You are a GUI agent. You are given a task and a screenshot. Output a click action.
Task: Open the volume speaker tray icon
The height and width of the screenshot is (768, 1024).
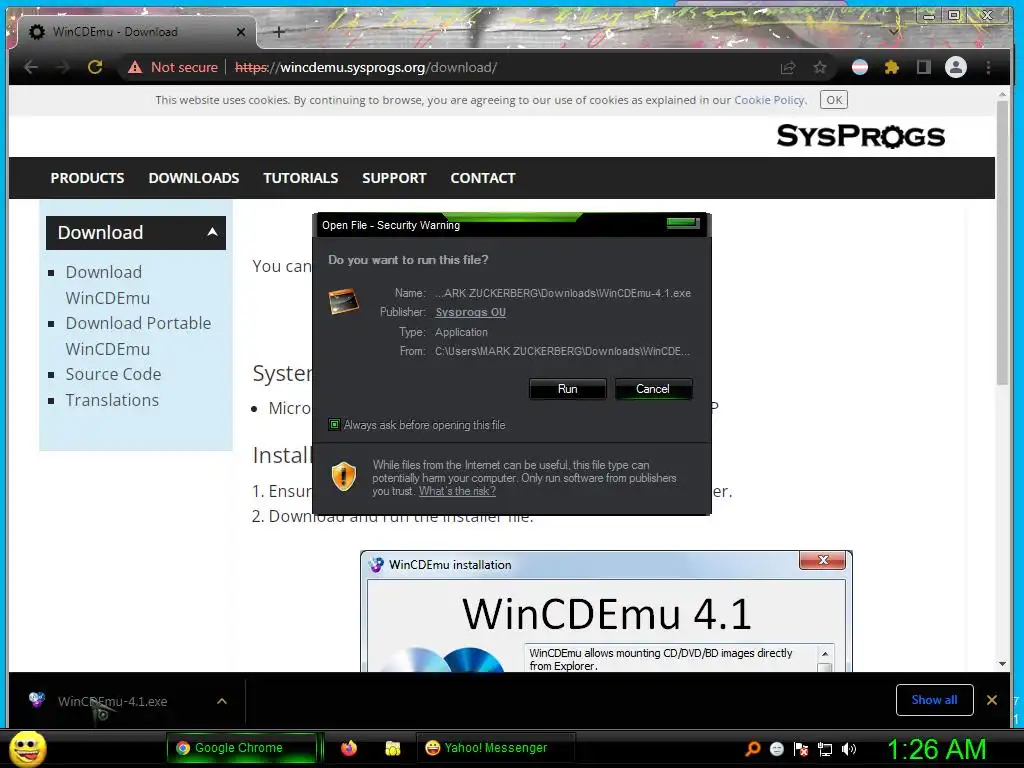pos(849,749)
